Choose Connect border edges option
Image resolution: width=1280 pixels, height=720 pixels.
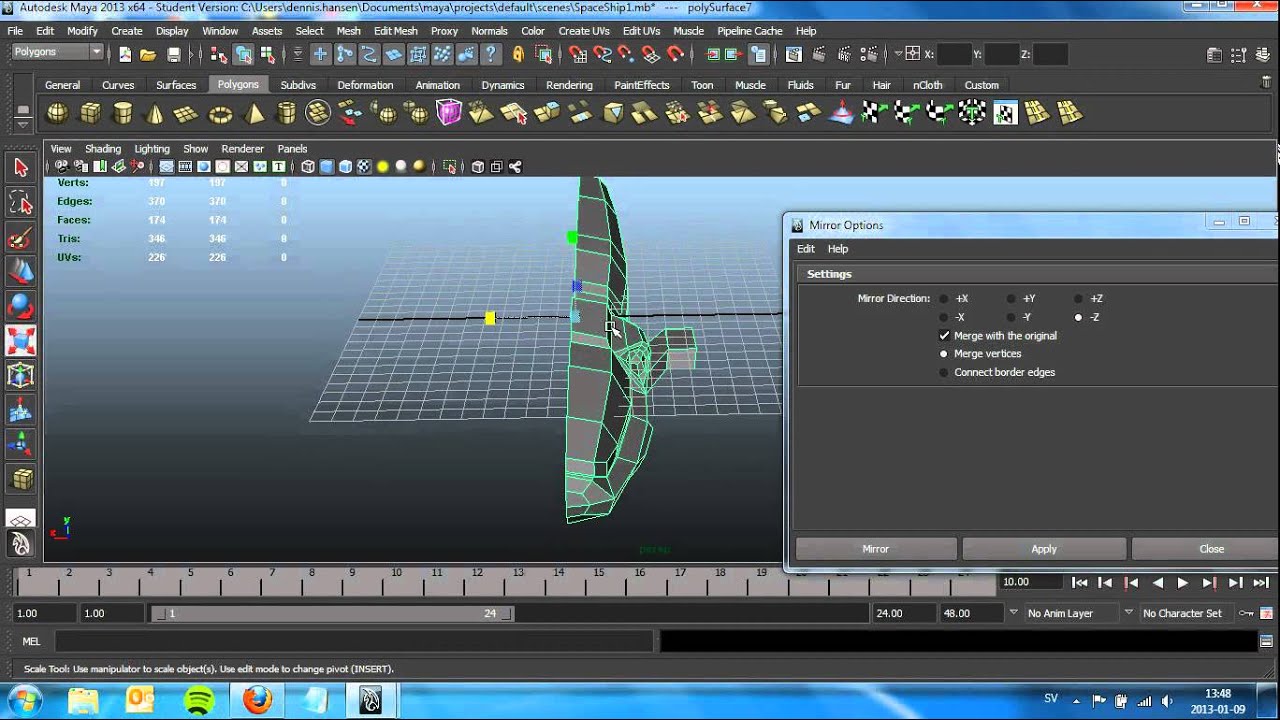coord(944,373)
